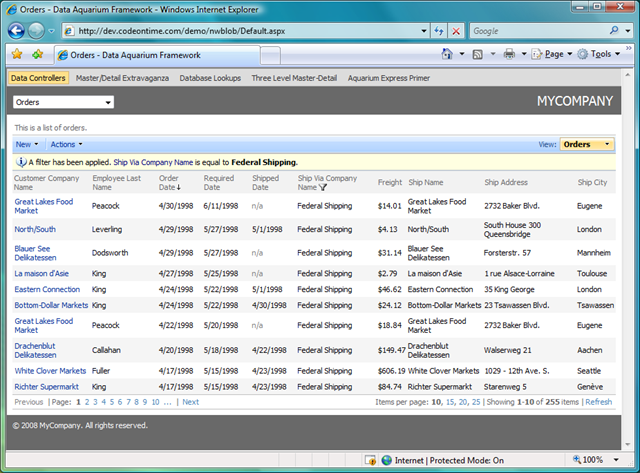Screen dimensions: 640x473
Task: Open the La maison d'Asie customer link
Action: 42,273
